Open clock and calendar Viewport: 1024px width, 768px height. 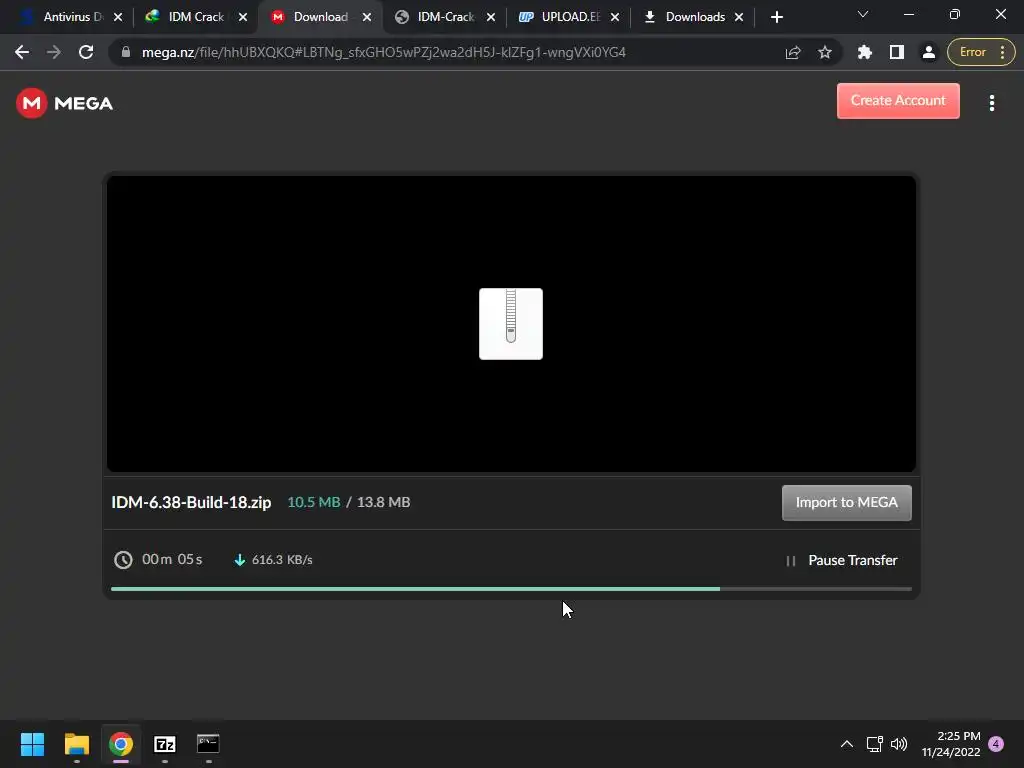pyautogui.click(x=951, y=744)
